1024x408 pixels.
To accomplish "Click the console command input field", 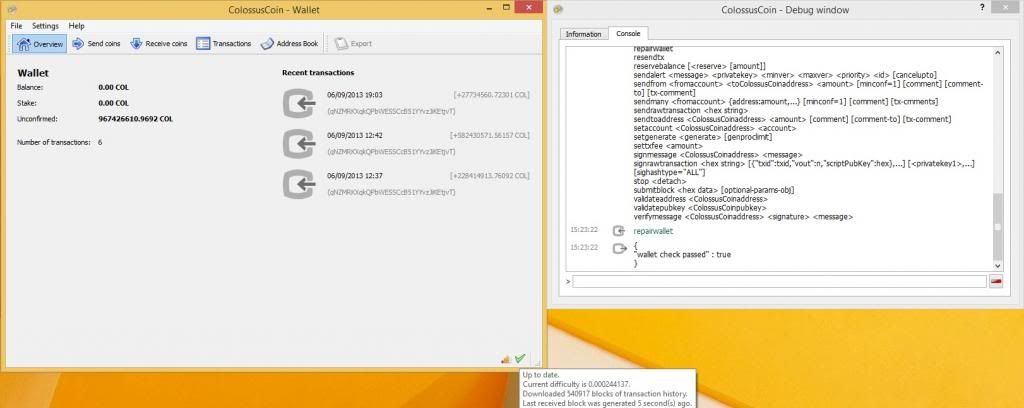I will point(779,281).
